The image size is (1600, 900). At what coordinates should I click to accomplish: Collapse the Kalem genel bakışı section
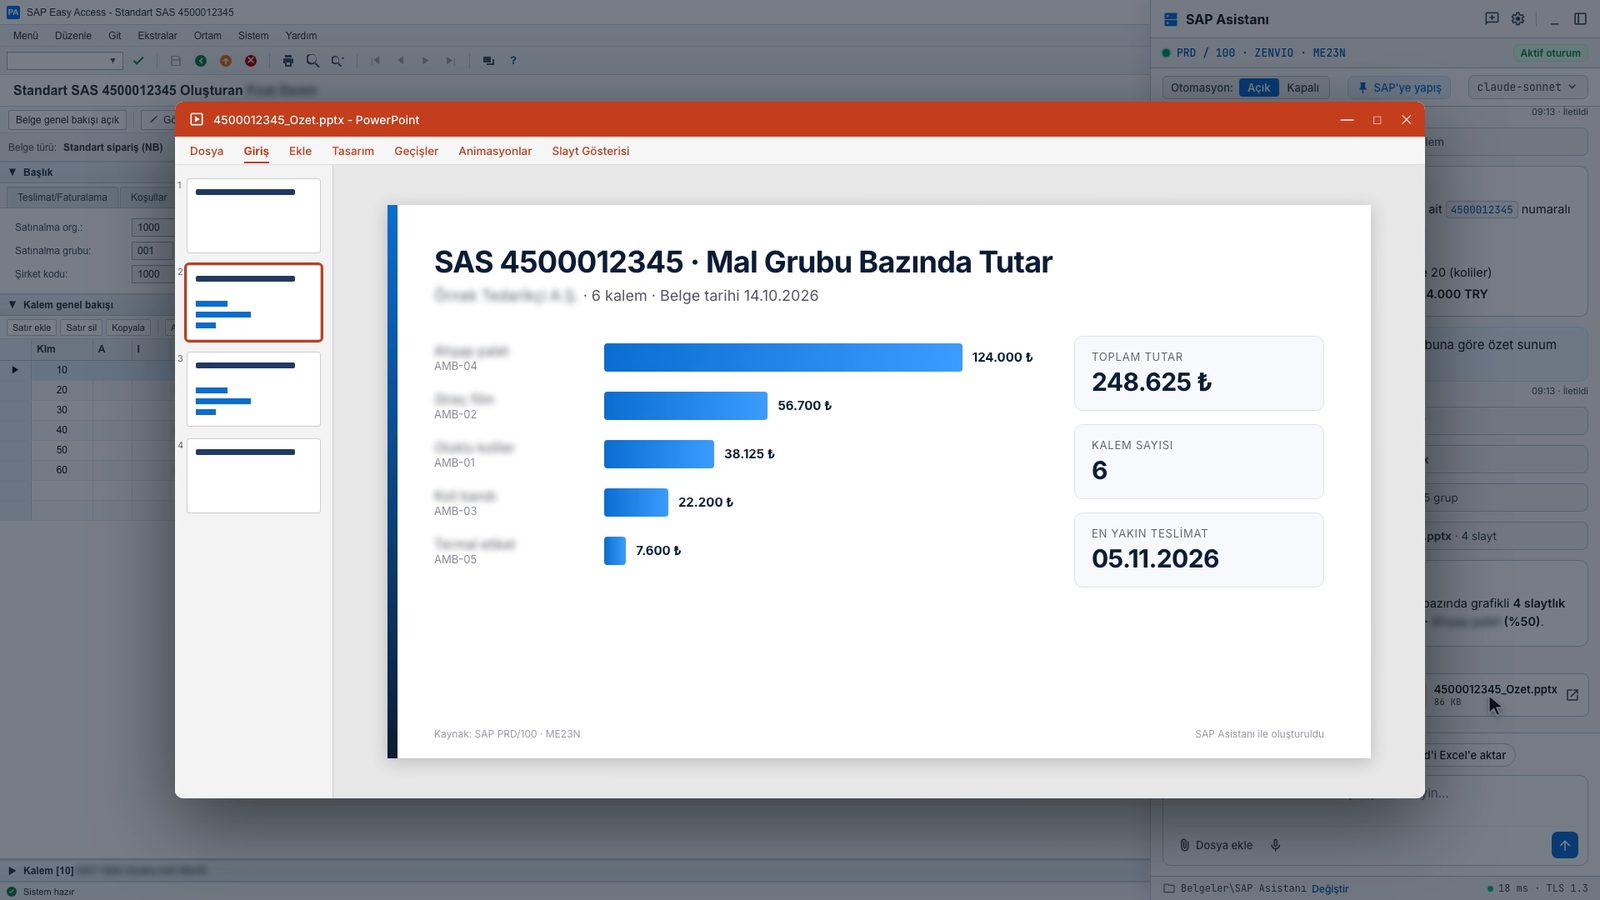point(13,304)
